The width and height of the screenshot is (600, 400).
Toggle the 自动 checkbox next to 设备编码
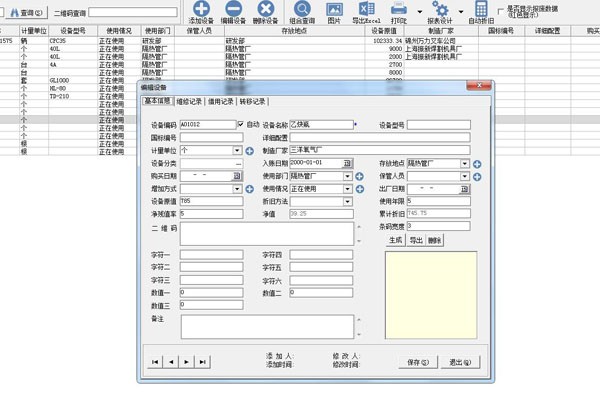pos(239,125)
